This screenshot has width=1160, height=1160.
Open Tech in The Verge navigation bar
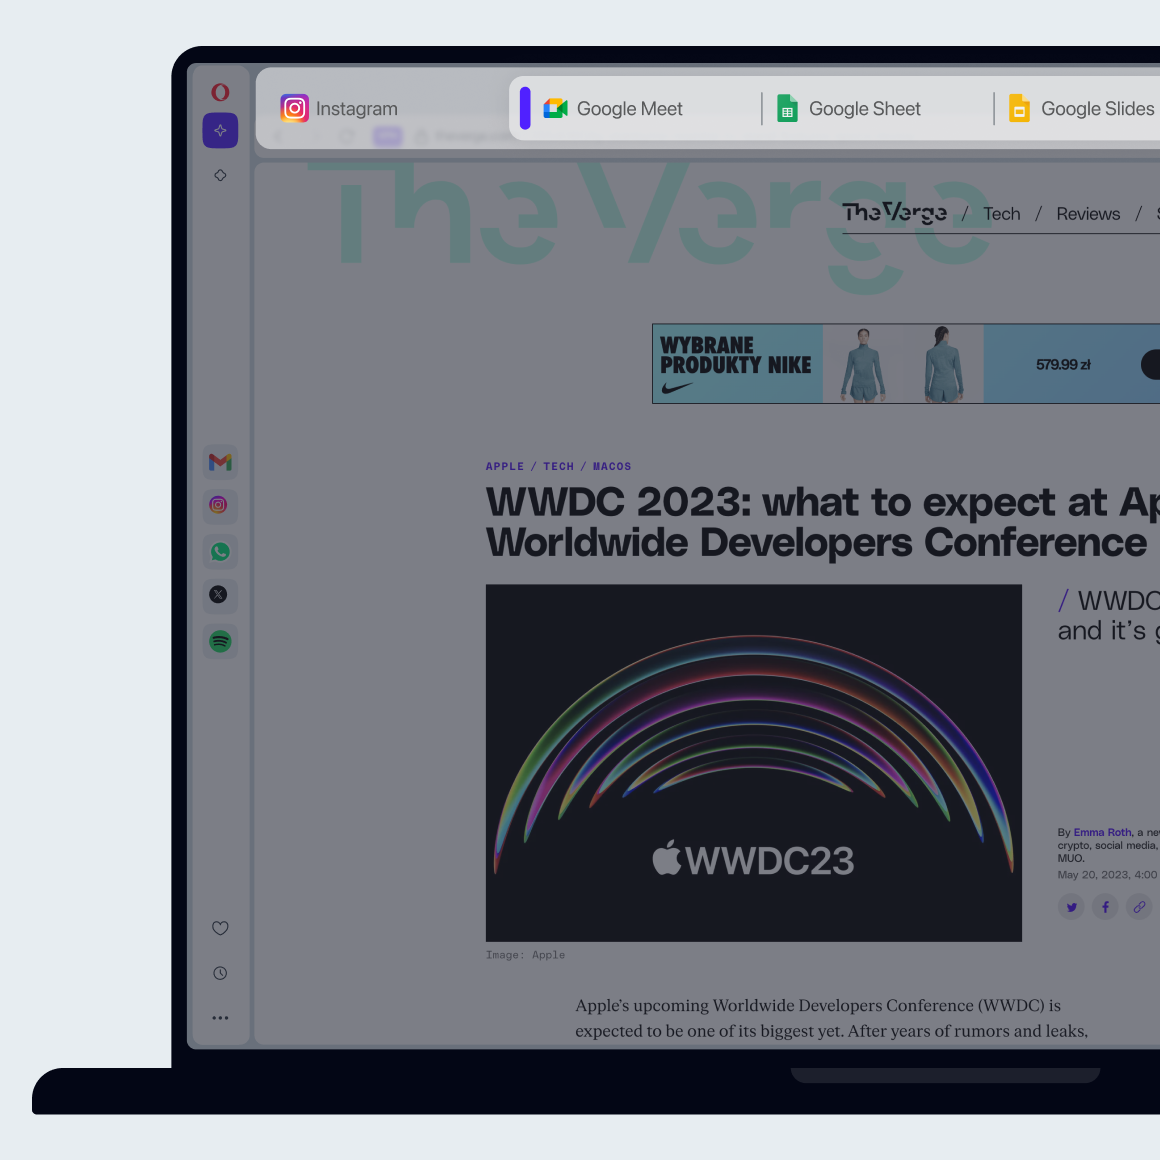click(1002, 214)
